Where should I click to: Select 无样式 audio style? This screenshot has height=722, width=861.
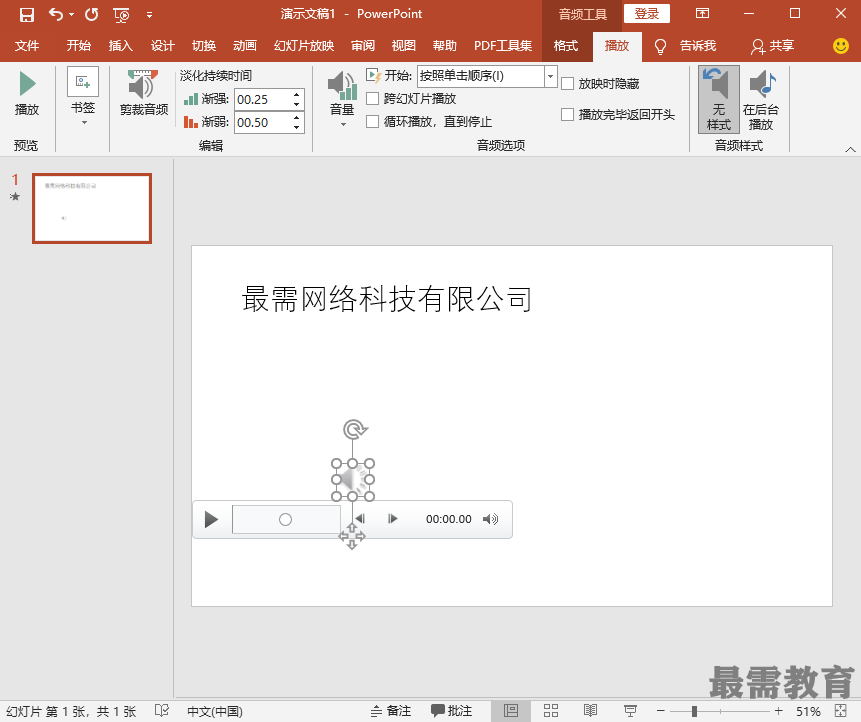point(719,99)
